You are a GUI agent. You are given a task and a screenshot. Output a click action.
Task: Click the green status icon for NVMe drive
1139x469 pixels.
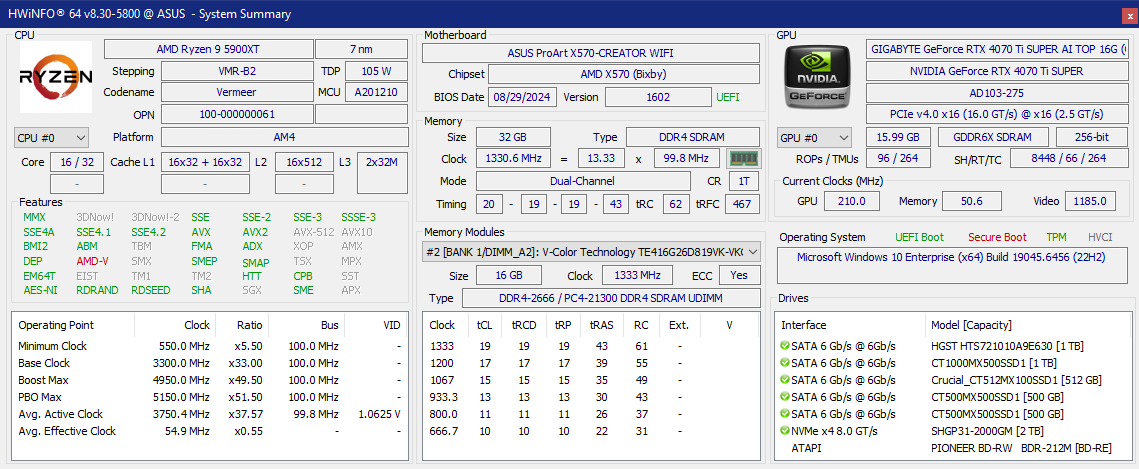(785, 431)
